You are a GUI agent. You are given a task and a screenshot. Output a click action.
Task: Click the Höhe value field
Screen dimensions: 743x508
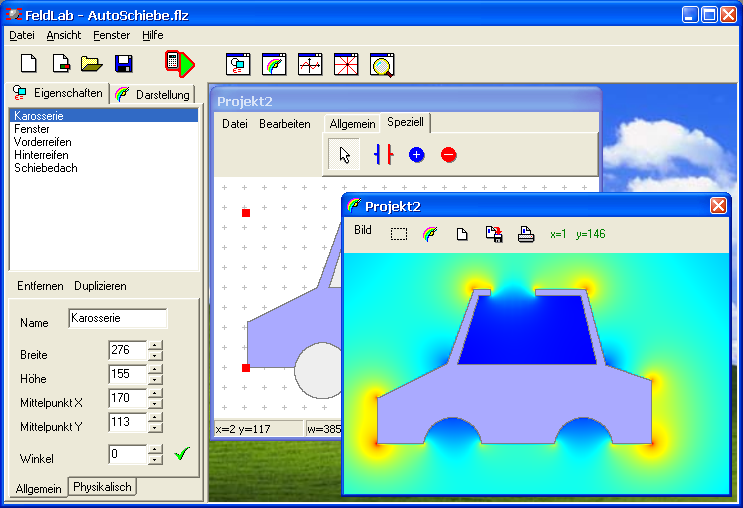tap(127, 374)
